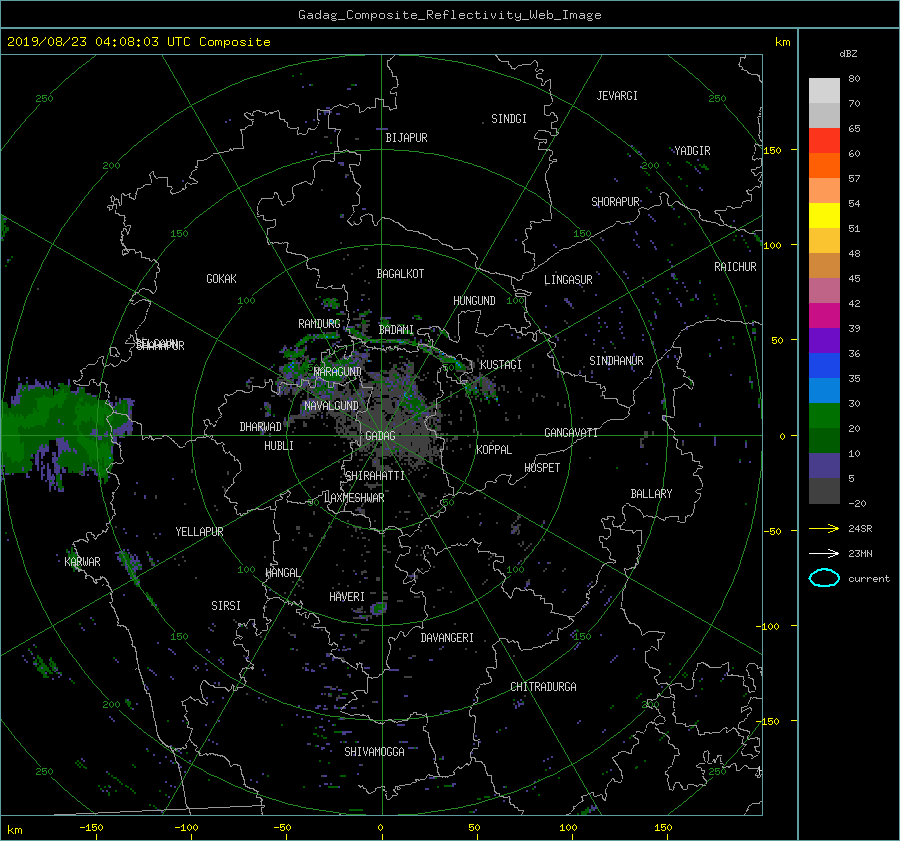This screenshot has height=841, width=900.
Task: Click the HOSPET city label
Action: (542, 468)
